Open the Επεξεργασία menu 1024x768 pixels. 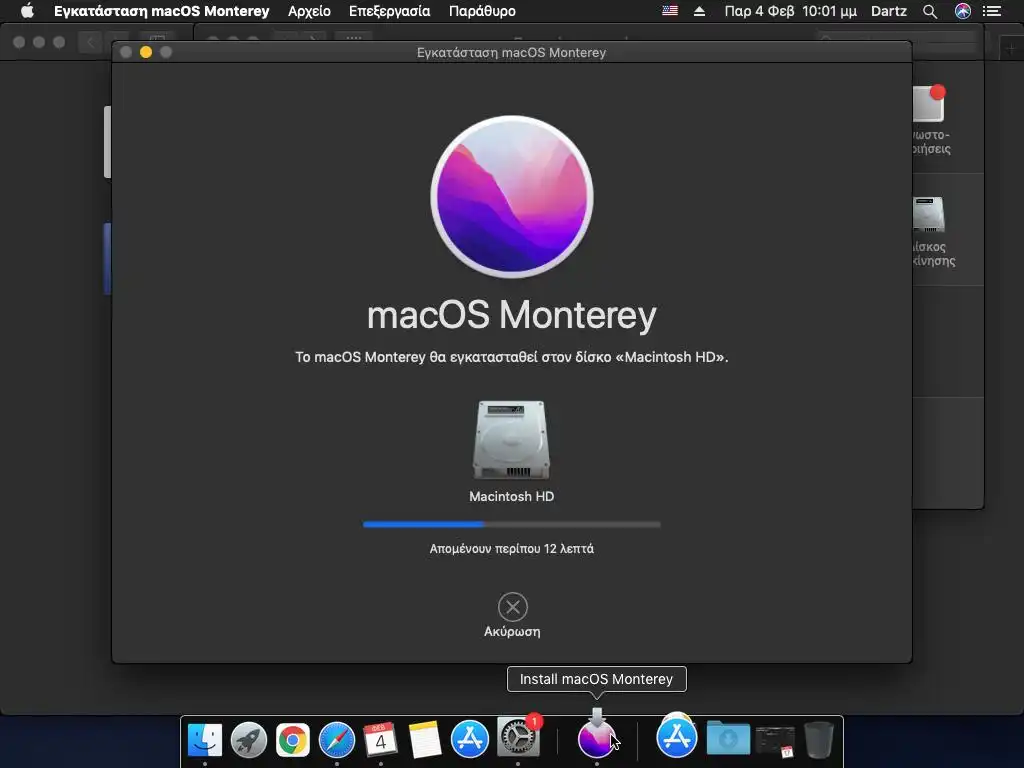tap(389, 11)
